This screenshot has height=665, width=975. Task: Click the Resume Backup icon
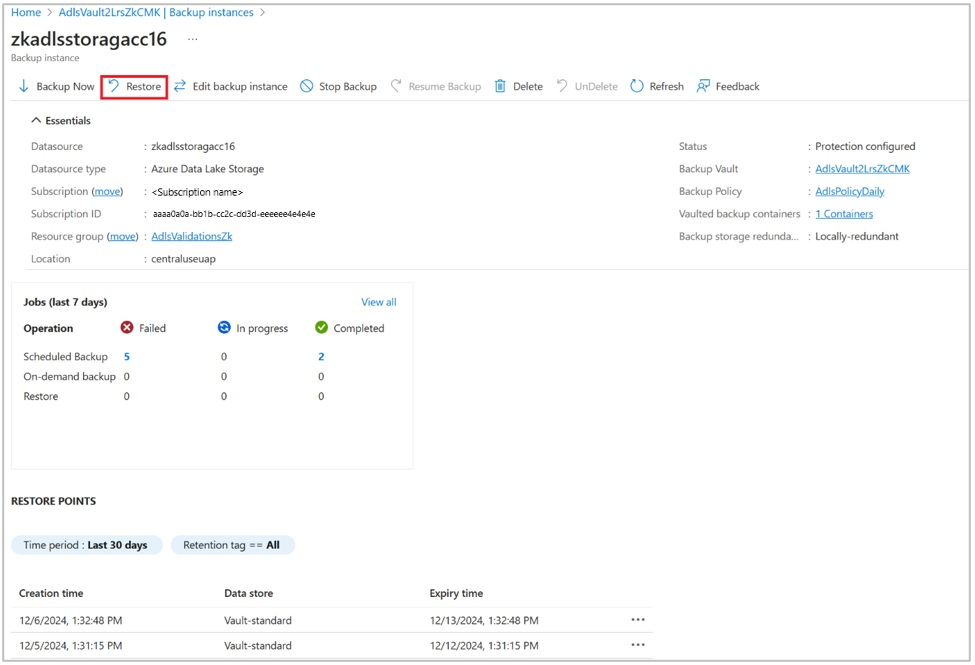coord(395,86)
